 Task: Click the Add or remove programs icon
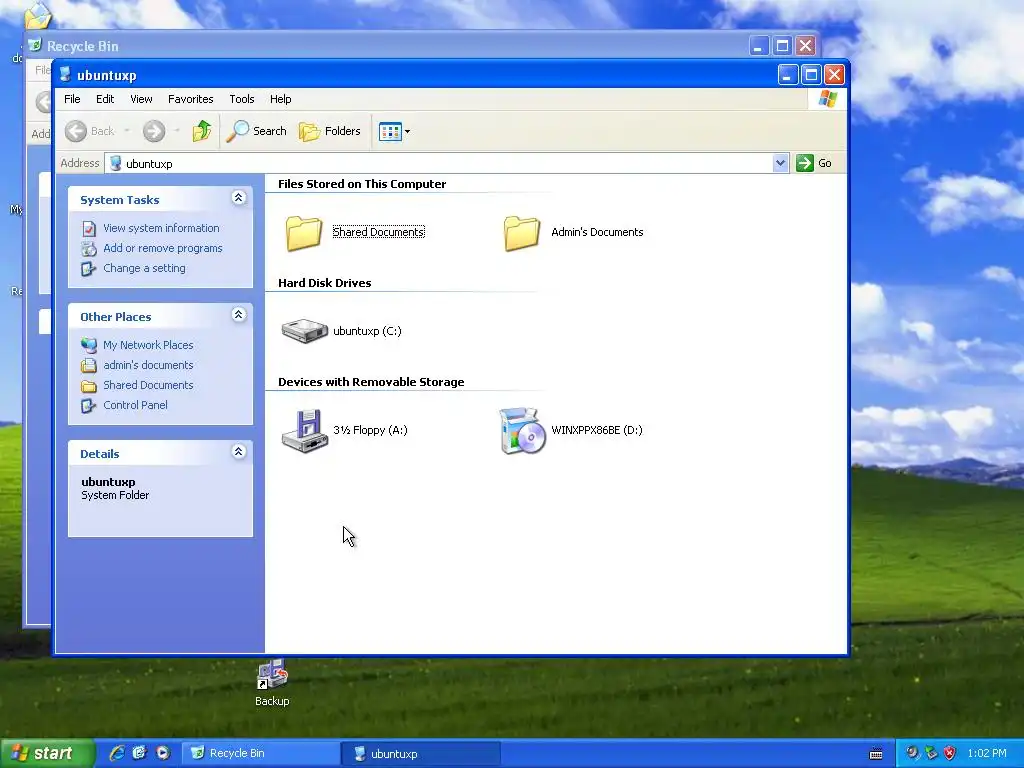[x=89, y=249]
